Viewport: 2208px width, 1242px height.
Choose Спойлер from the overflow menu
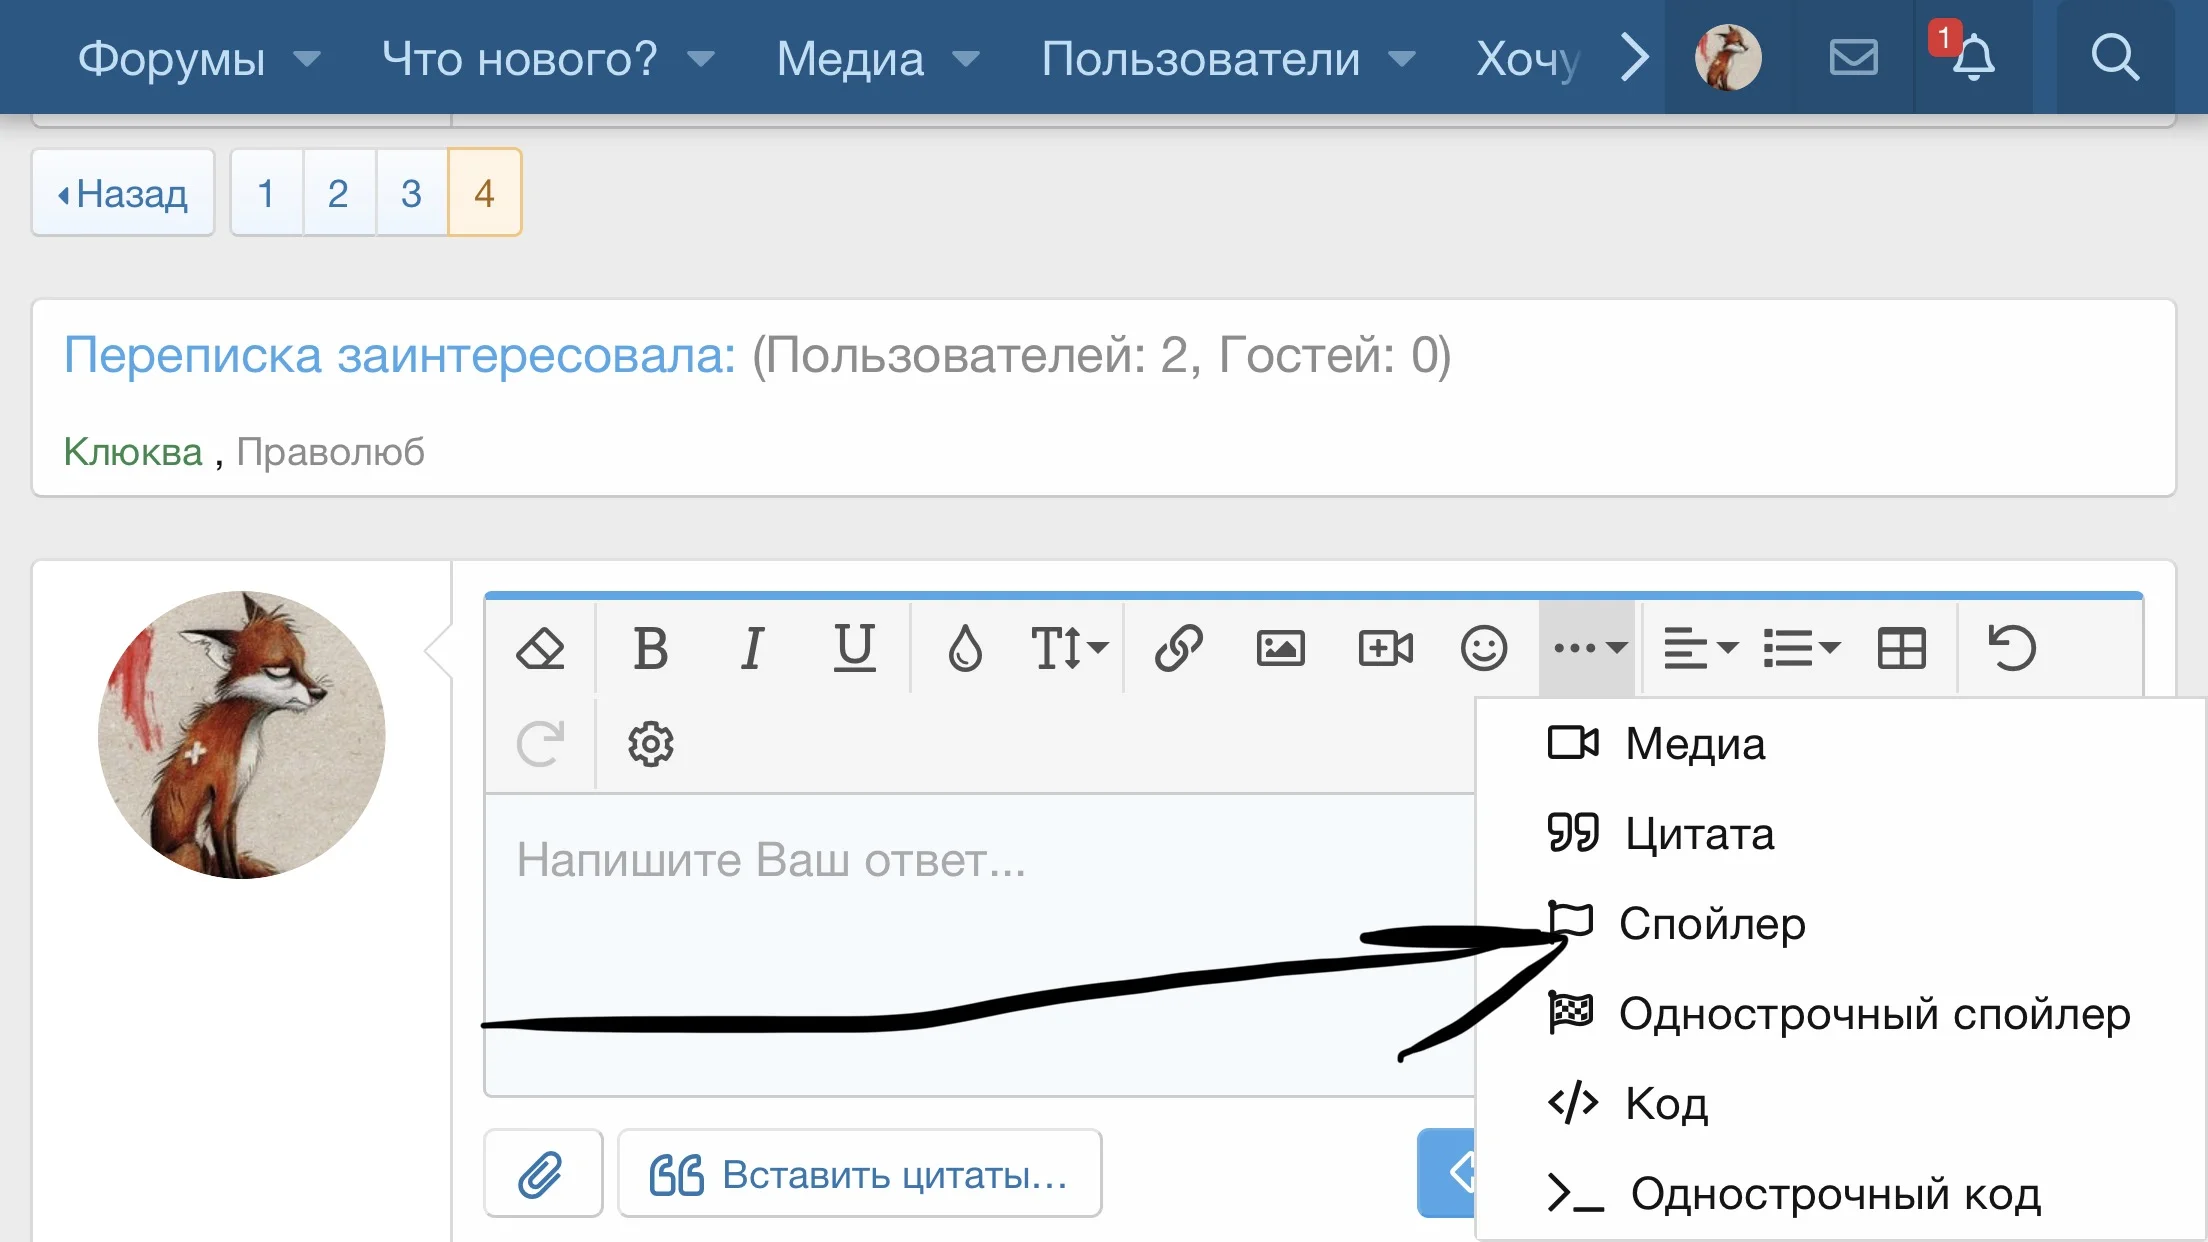[1714, 924]
